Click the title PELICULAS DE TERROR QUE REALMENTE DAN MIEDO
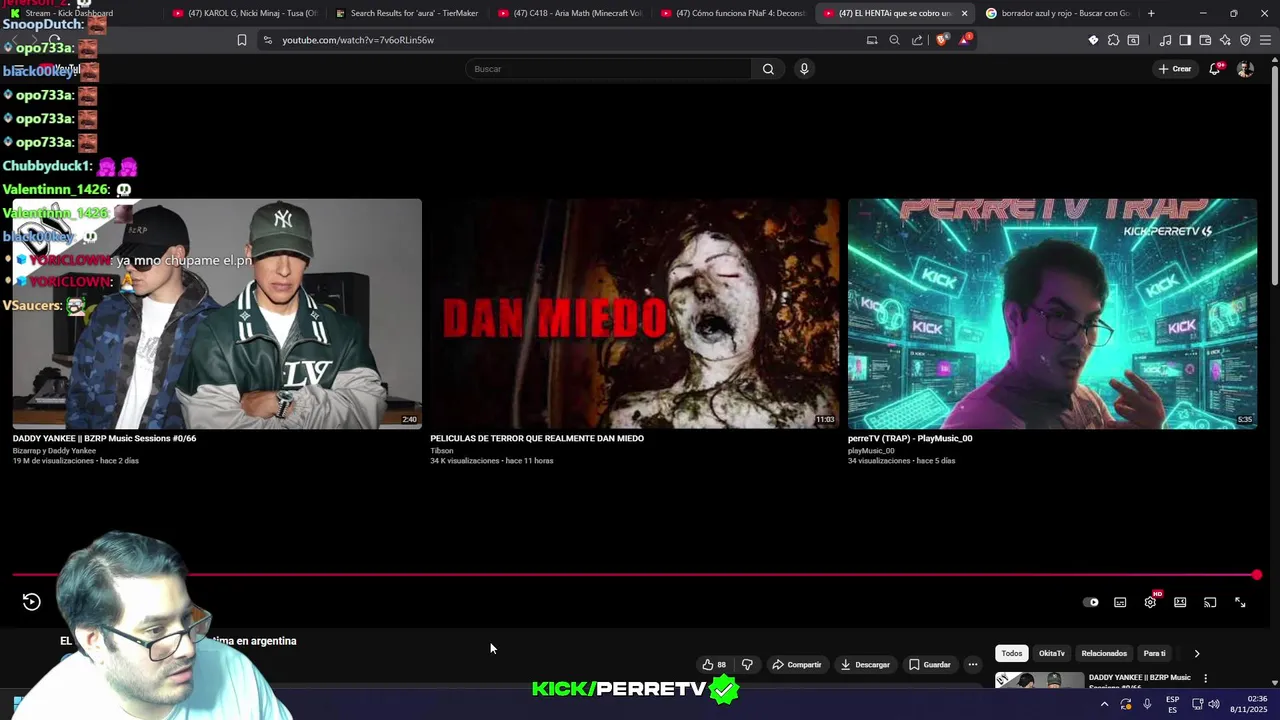Screen dimensions: 1280x720 [537, 438]
